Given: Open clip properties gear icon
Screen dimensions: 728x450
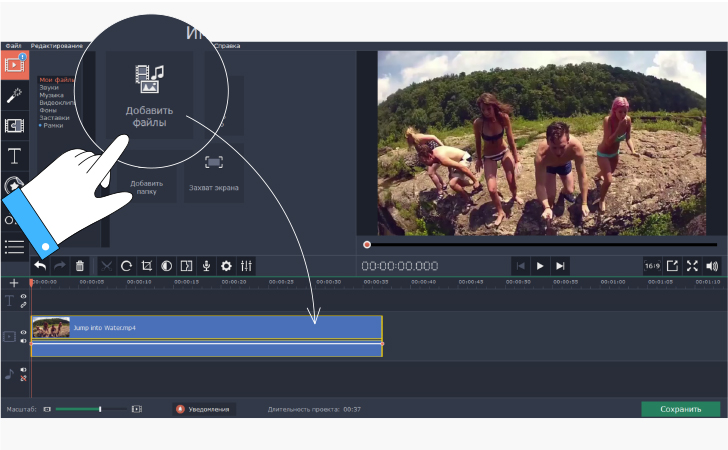Looking at the screenshot, I should pyautogui.click(x=226, y=266).
